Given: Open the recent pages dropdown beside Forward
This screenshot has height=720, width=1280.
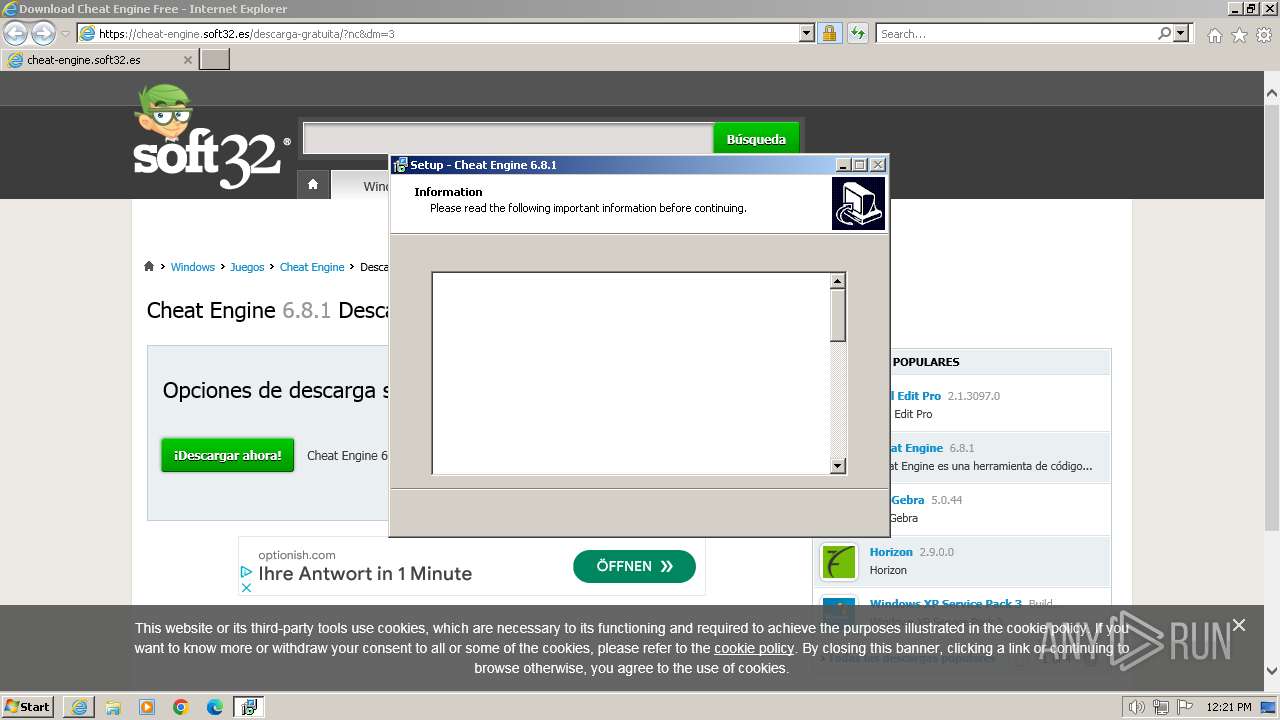Looking at the screenshot, I should (65, 34).
